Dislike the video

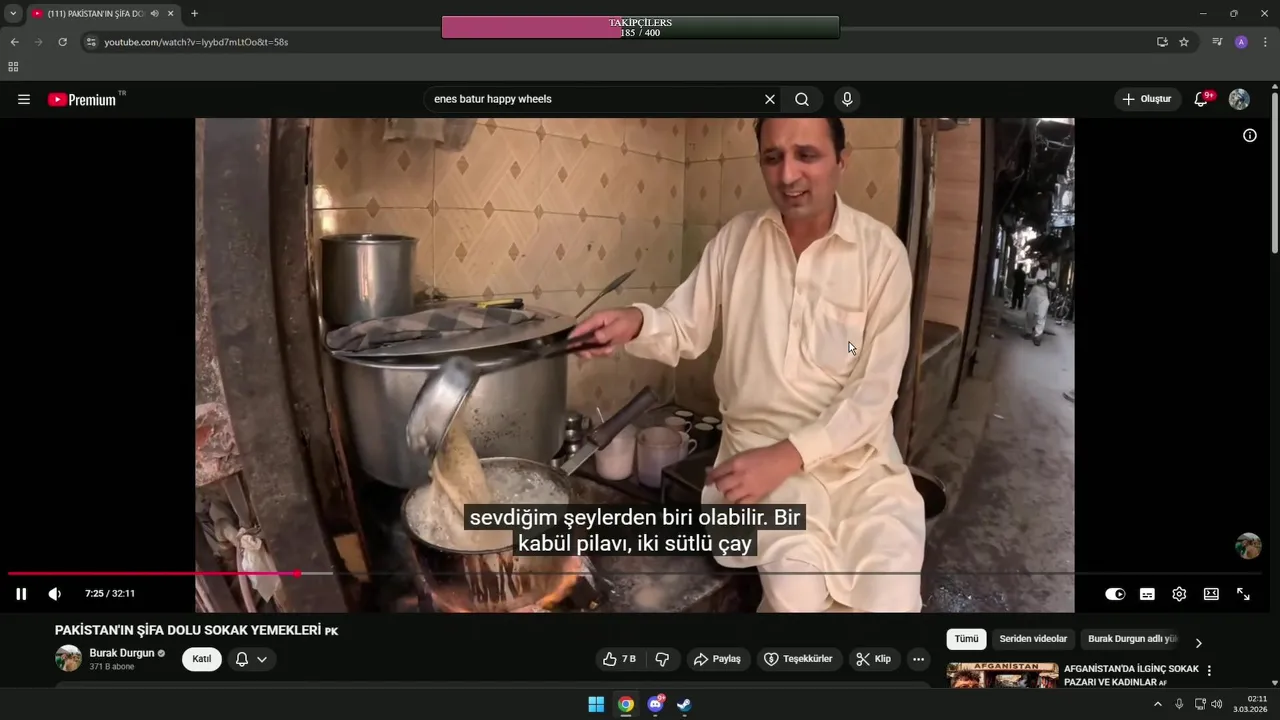(x=662, y=659)
